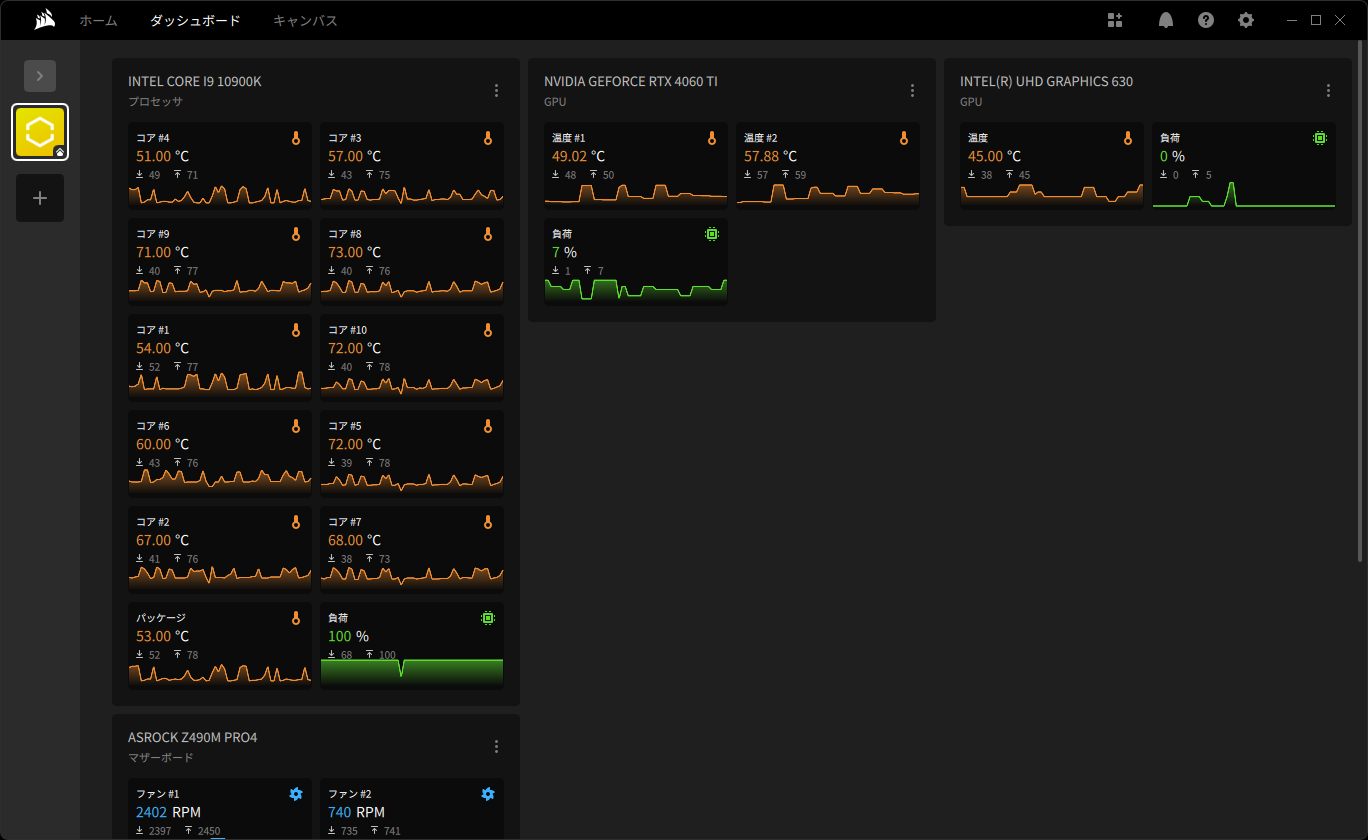
Task: Add a new profile with plus button
Action: click(x=40, y=198)
